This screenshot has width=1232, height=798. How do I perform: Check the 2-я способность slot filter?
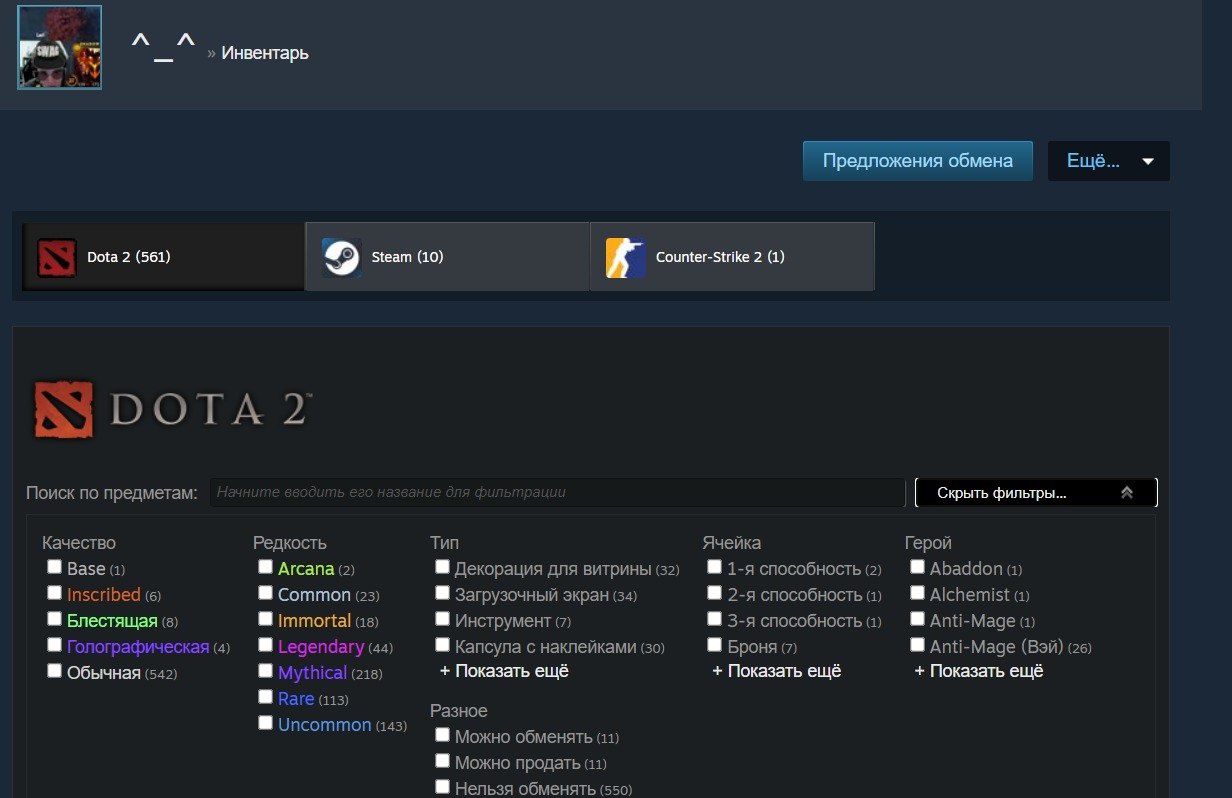coord(714,593)
